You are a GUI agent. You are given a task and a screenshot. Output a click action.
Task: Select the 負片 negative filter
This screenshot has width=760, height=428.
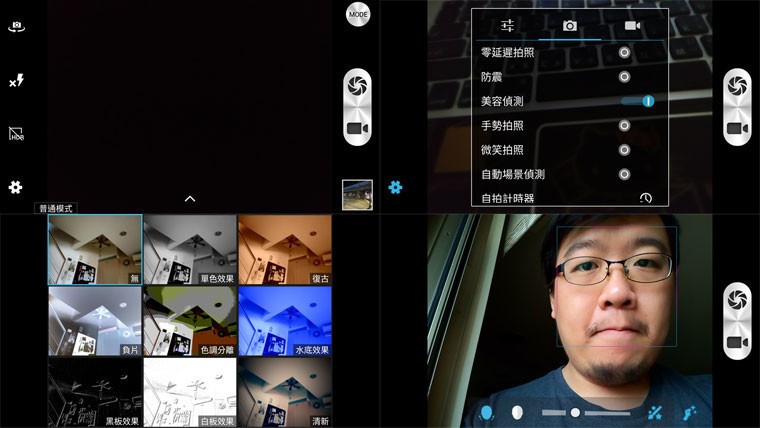tap(95, 321)
